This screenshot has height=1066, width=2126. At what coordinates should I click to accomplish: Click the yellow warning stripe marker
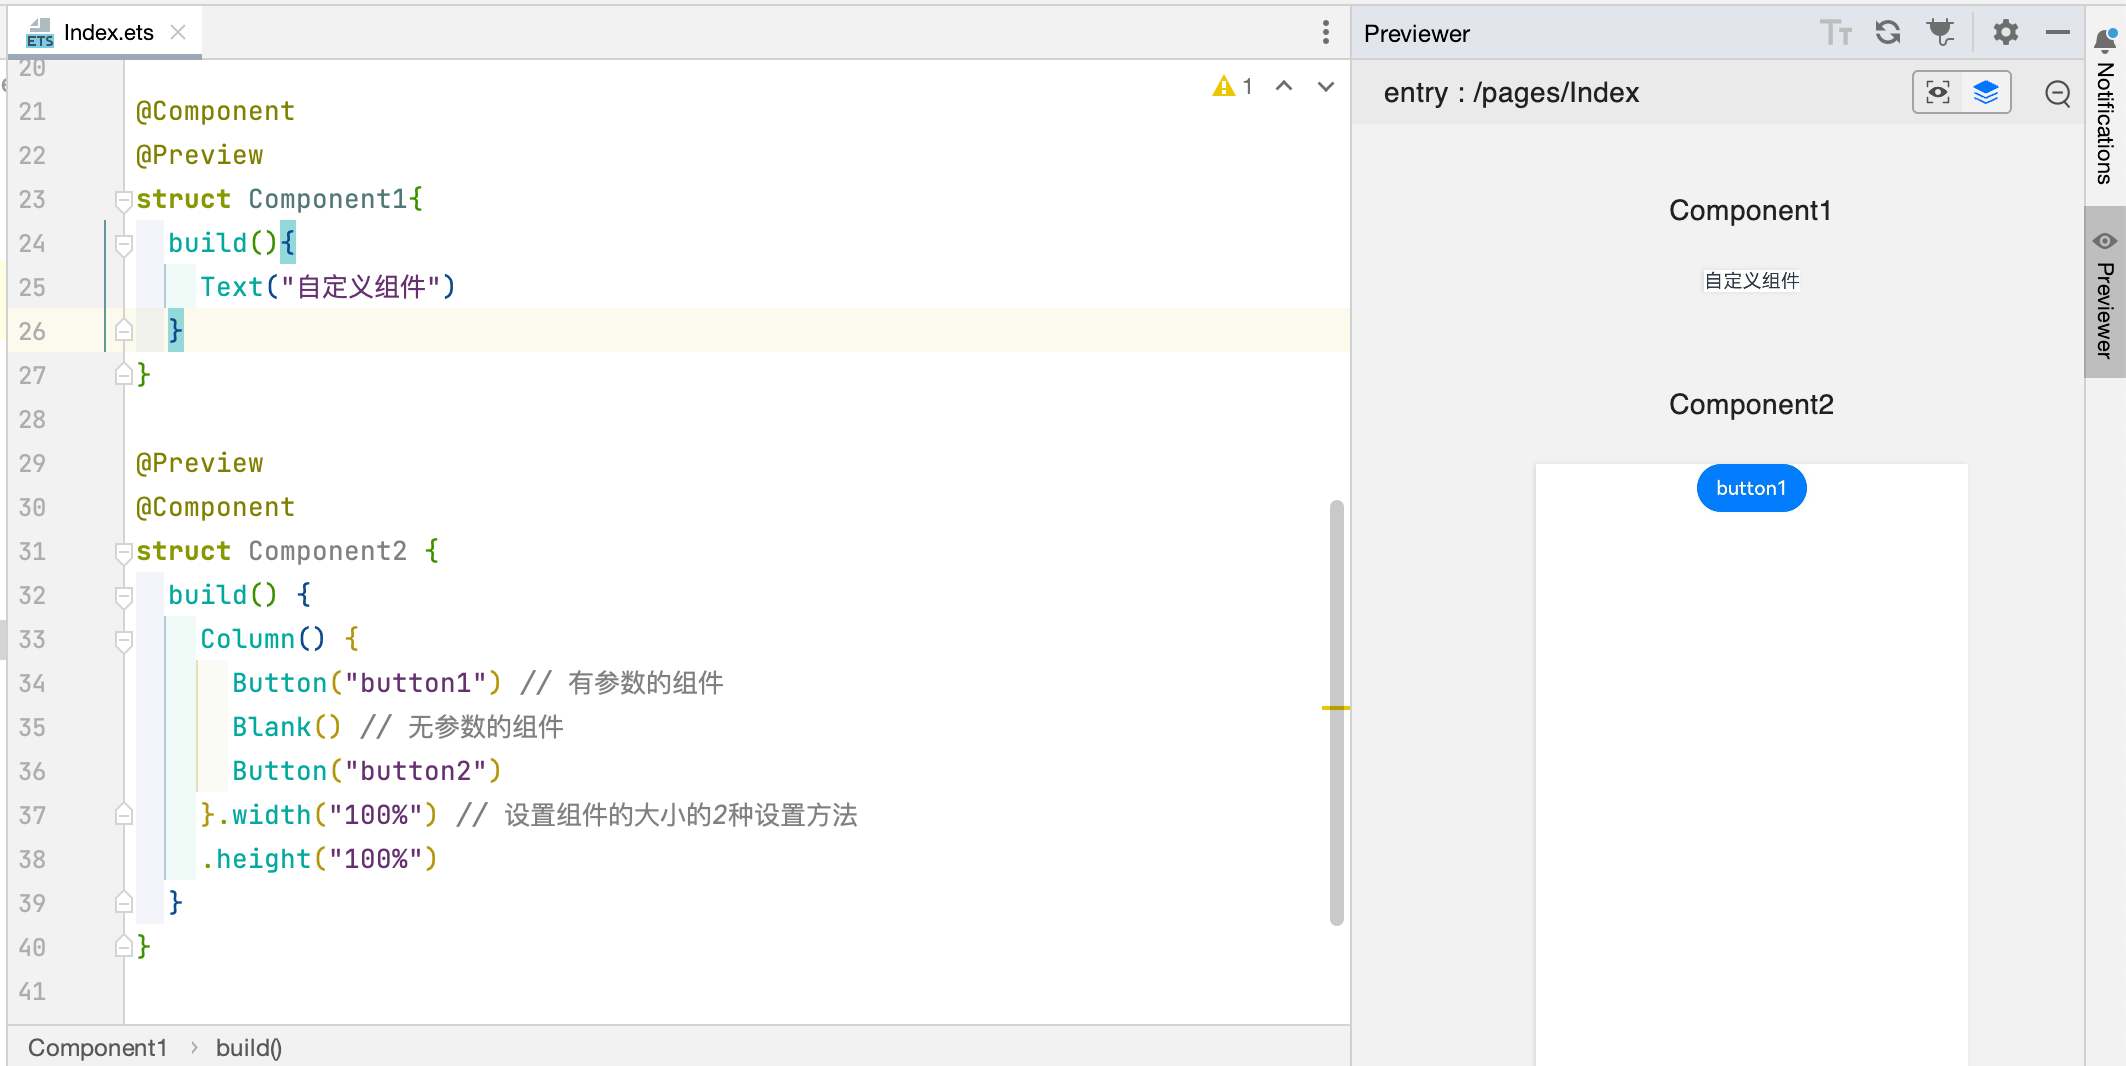point(1335,708)
